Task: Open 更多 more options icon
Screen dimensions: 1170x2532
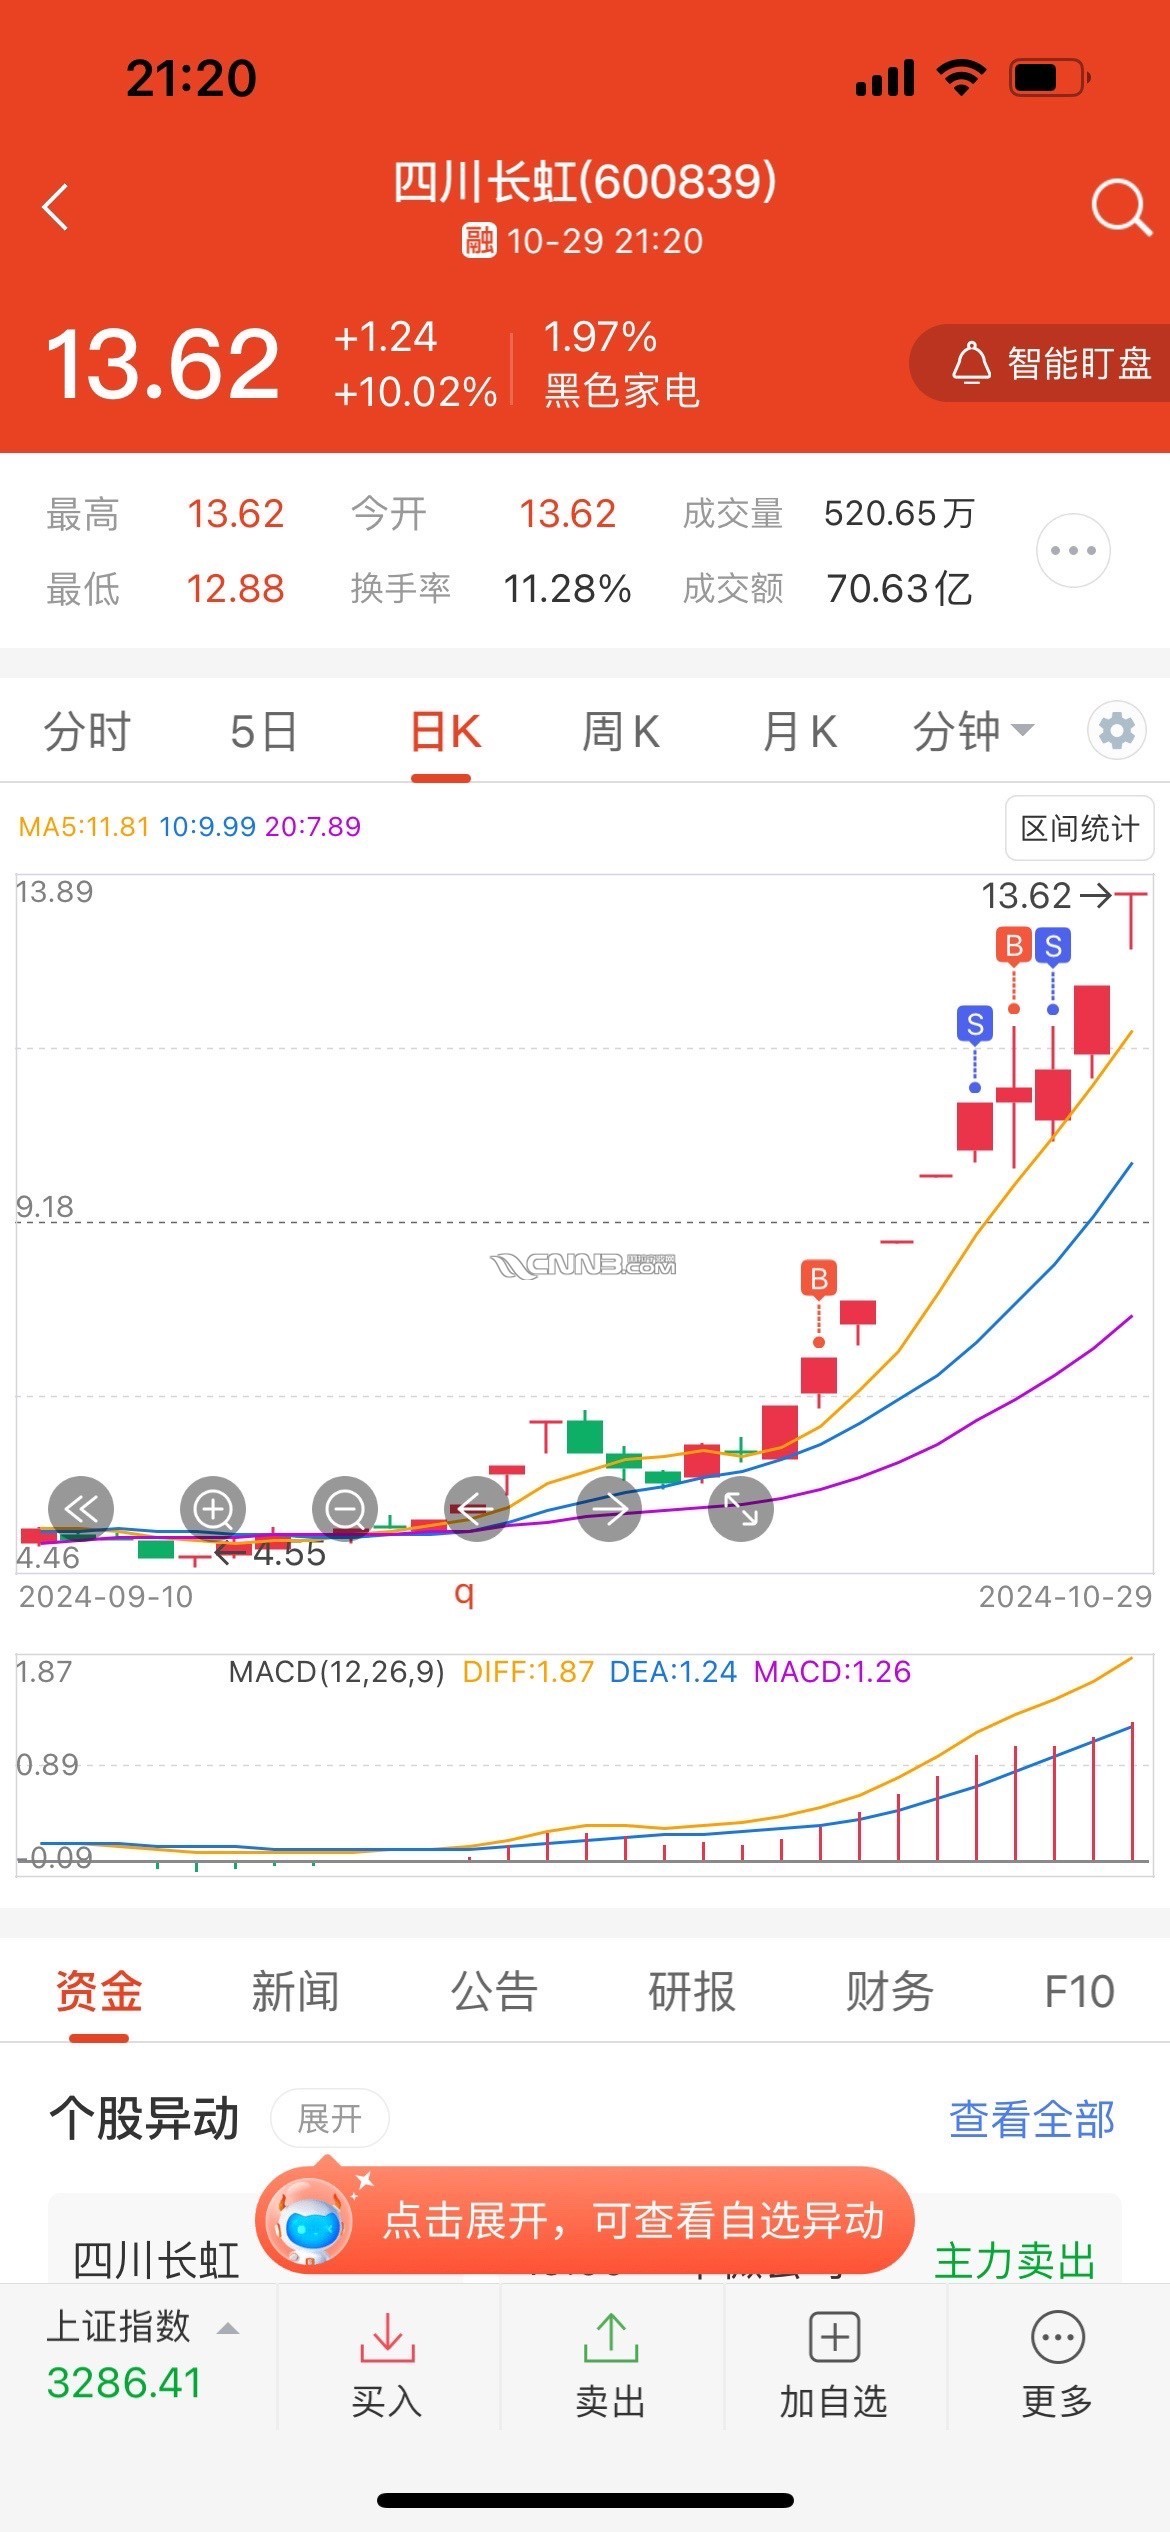Action: click(x=1057, y=2337)
